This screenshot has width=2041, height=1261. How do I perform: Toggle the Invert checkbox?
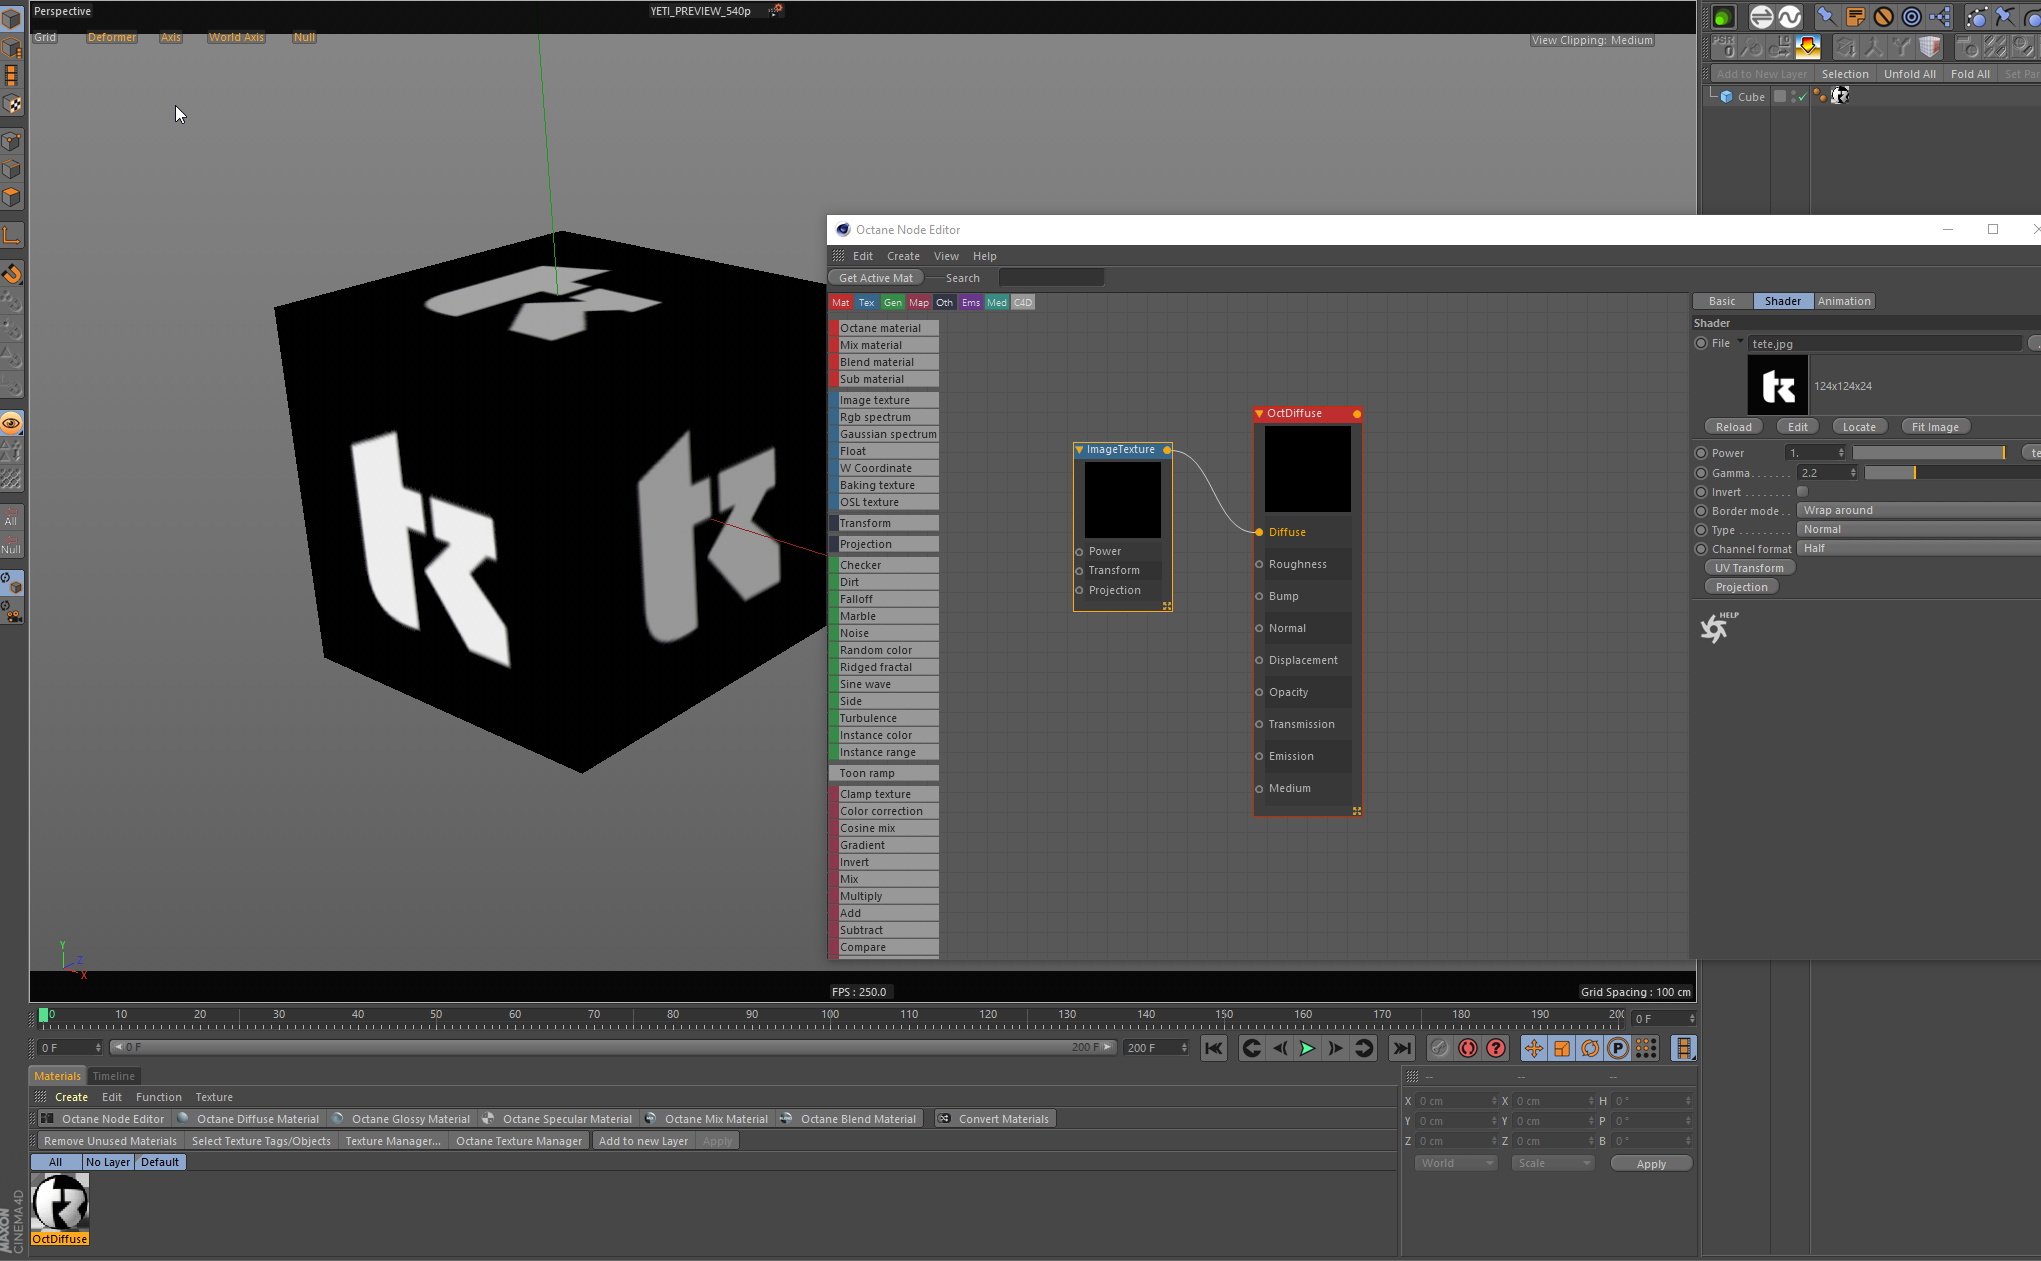click(x=1802, y=492)
